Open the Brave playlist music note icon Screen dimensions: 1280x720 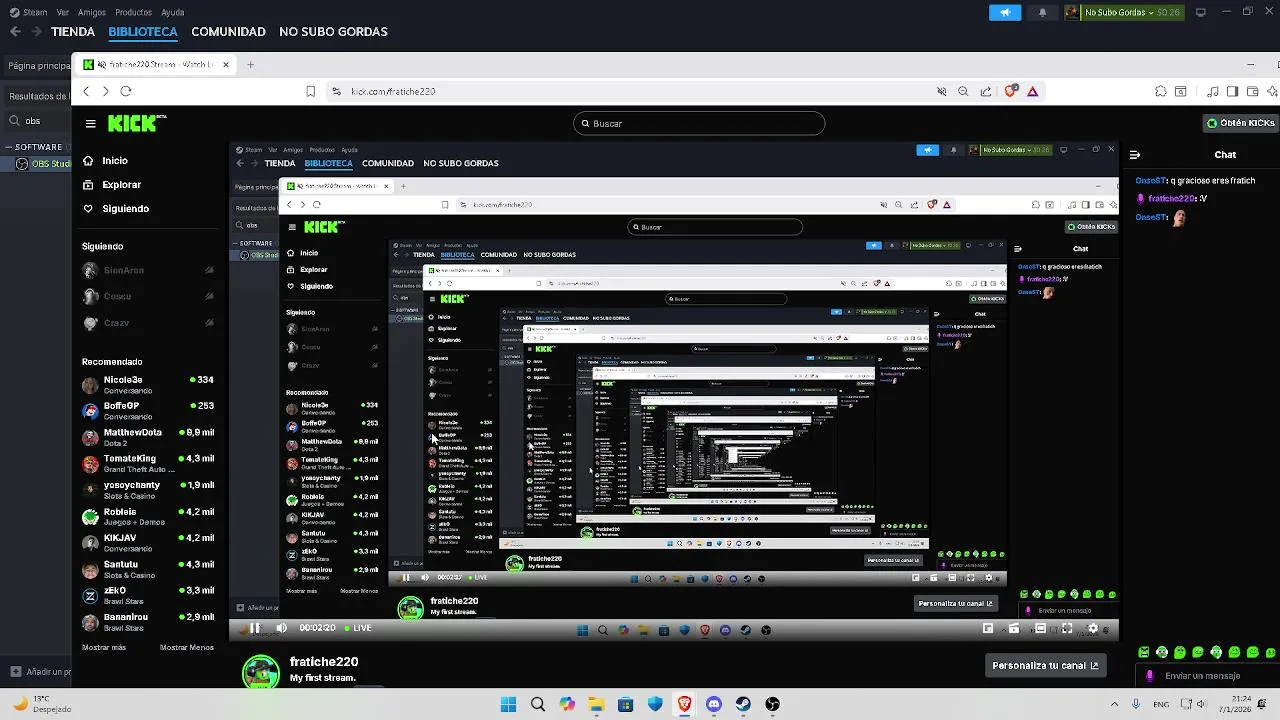point(1213,91)
